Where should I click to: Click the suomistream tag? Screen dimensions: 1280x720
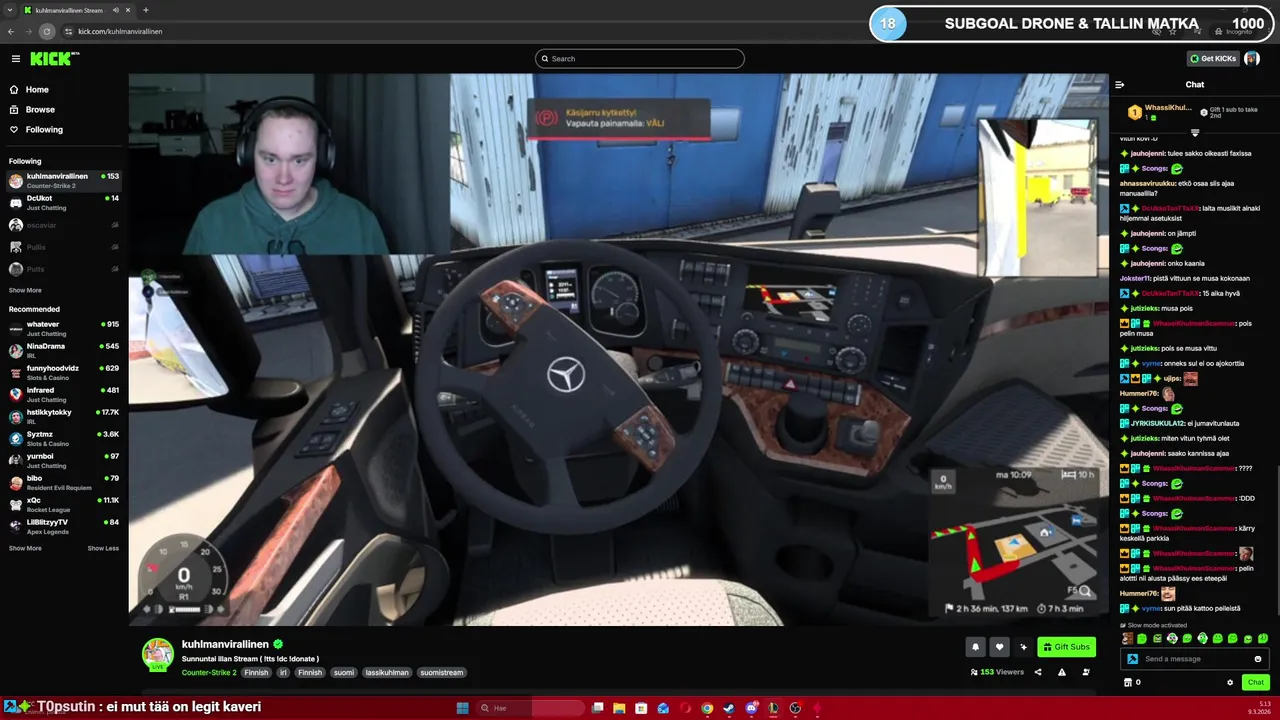[x=442, y=673]
